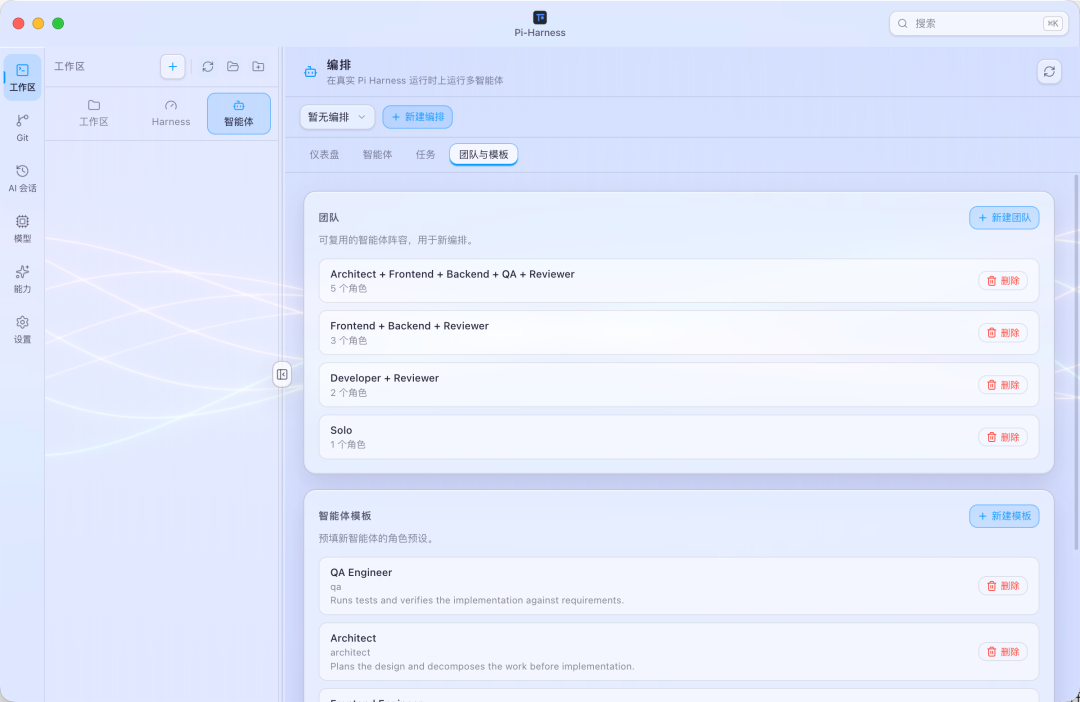The image size is (1080, 702).
Task: Add a new workspace with plus button
Action: [172, 66]
